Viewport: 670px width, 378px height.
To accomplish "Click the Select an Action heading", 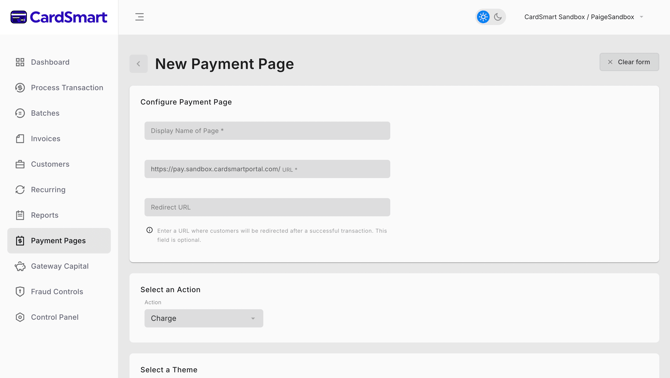I will 170,290.
